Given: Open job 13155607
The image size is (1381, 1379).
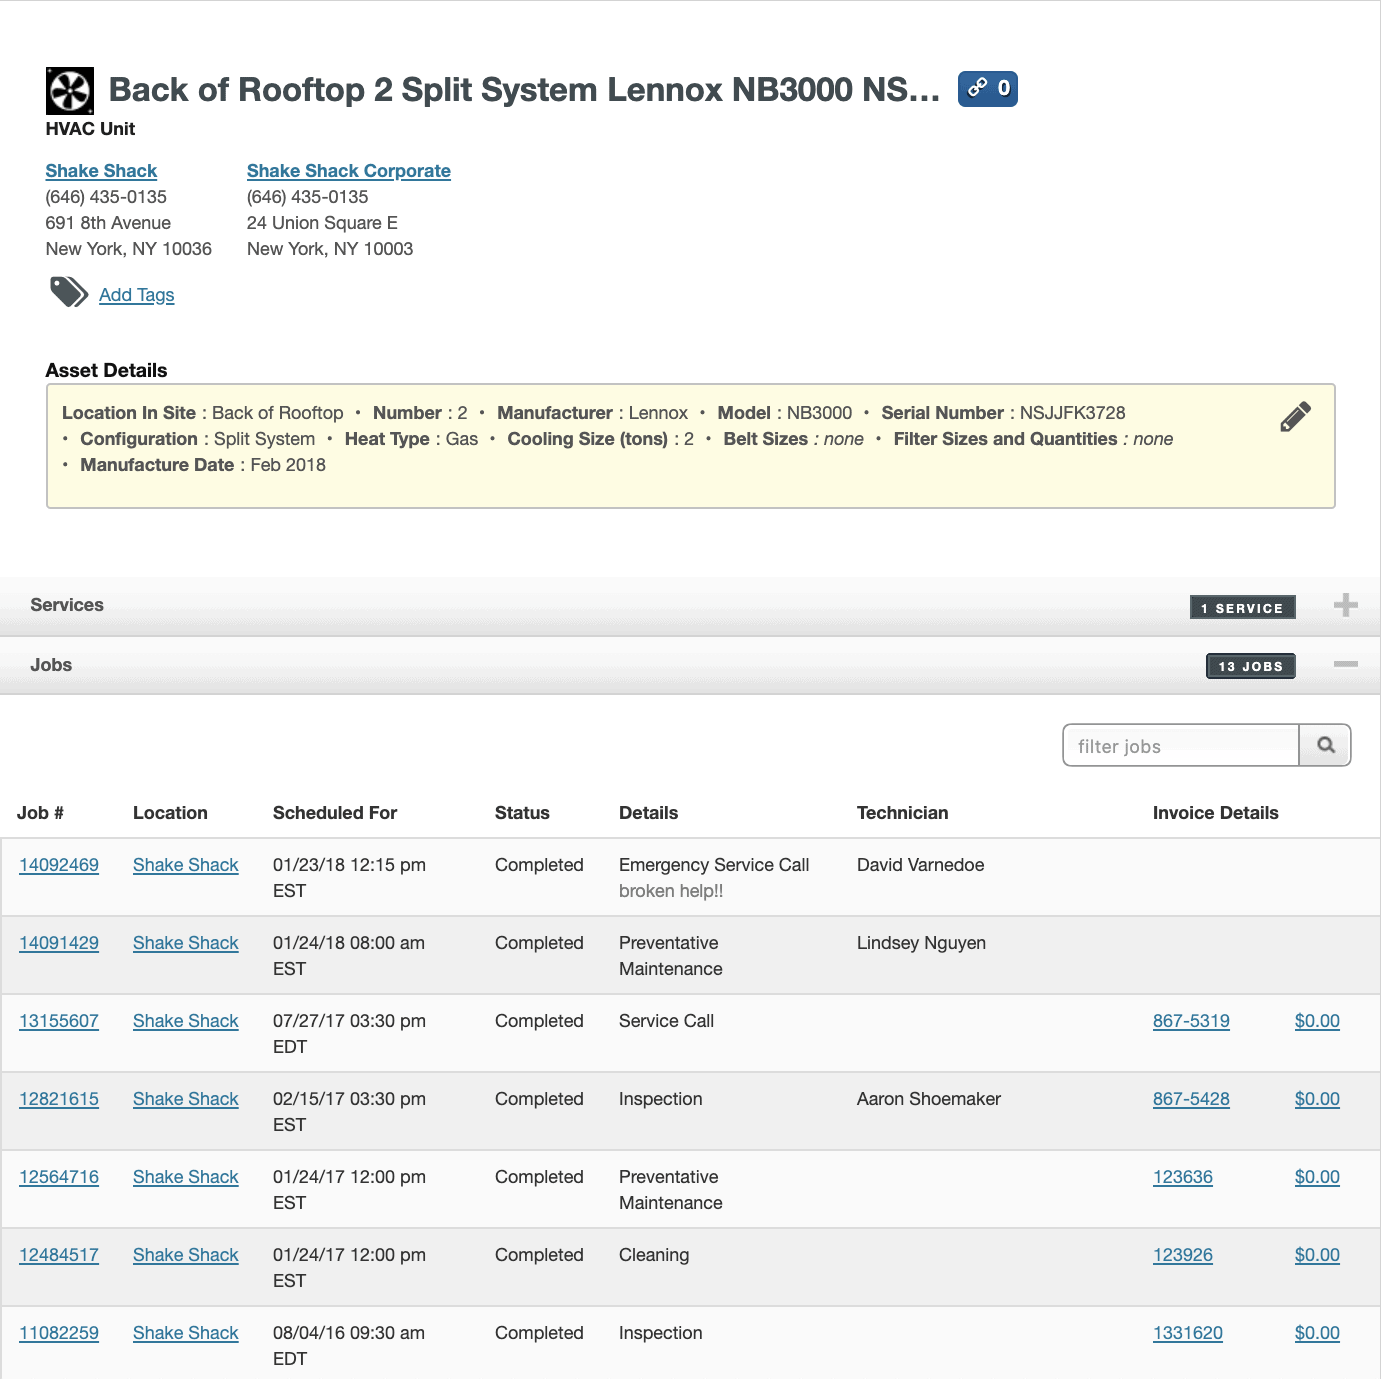Looking at the screenshot, I should pos(59,1021).
